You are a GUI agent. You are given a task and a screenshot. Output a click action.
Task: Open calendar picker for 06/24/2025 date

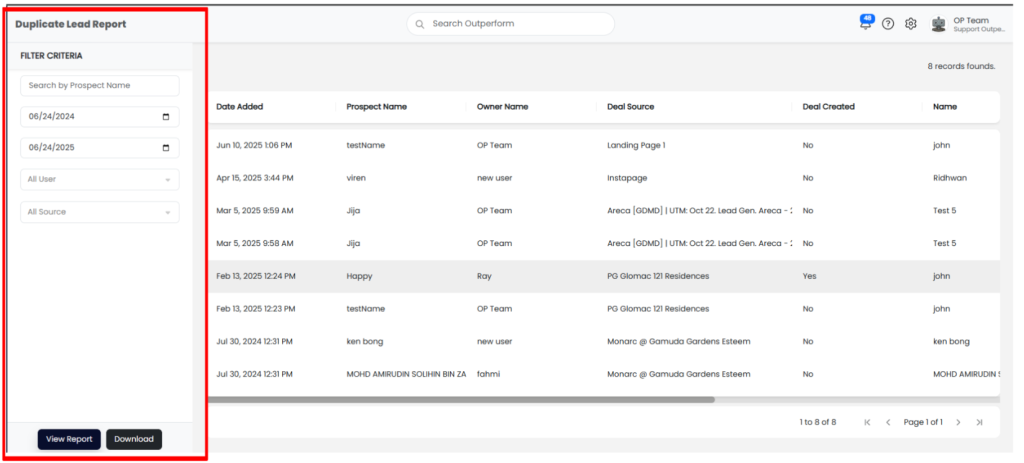[166, 148]
